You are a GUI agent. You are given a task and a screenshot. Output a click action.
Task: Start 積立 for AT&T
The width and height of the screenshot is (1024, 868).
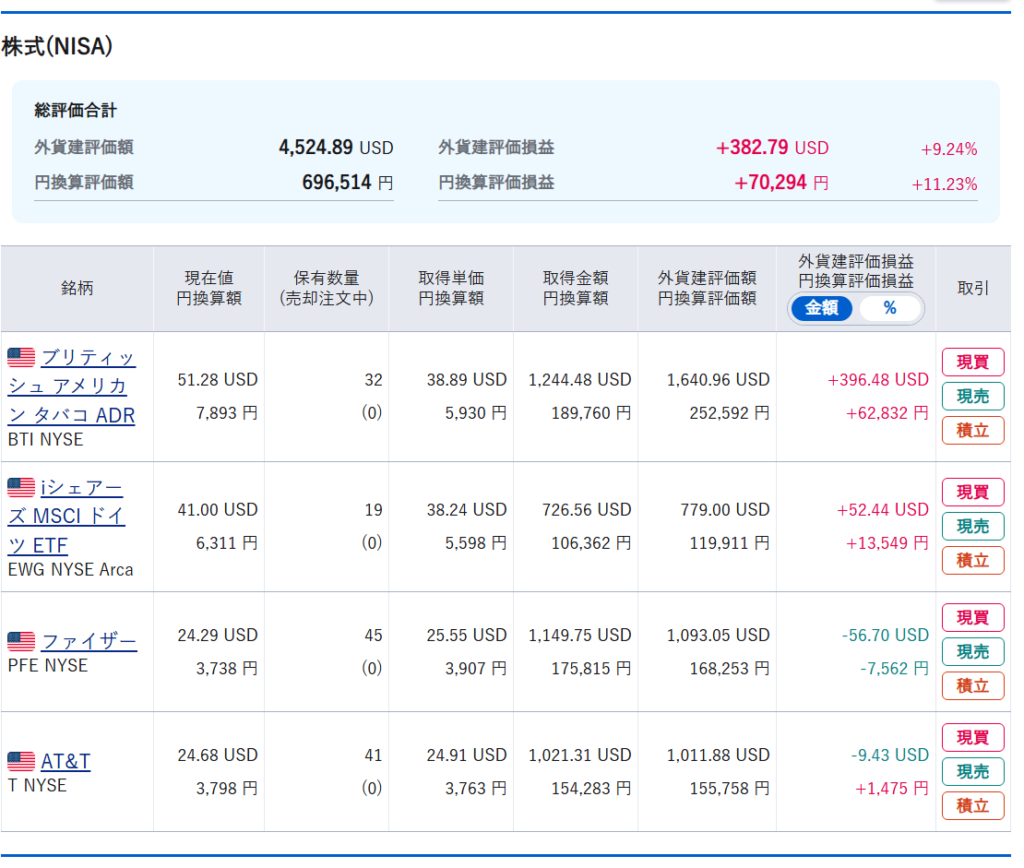(x=972, y=806)
